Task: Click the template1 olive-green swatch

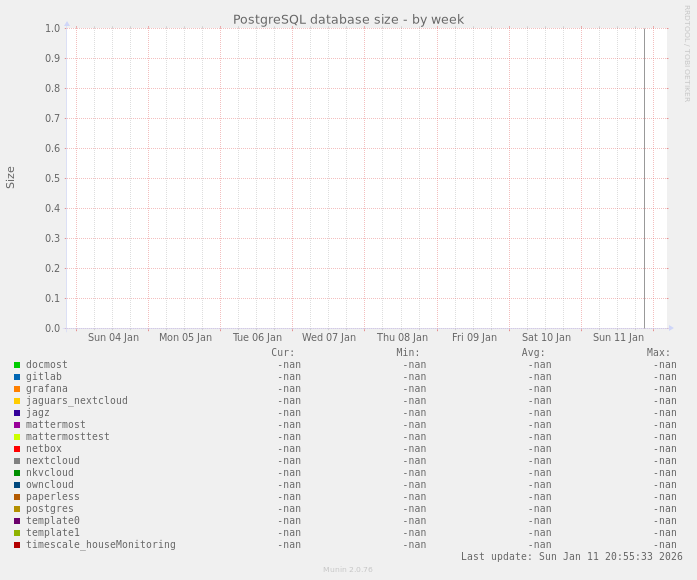Action: pyautogui.click(x=17, y=533)
